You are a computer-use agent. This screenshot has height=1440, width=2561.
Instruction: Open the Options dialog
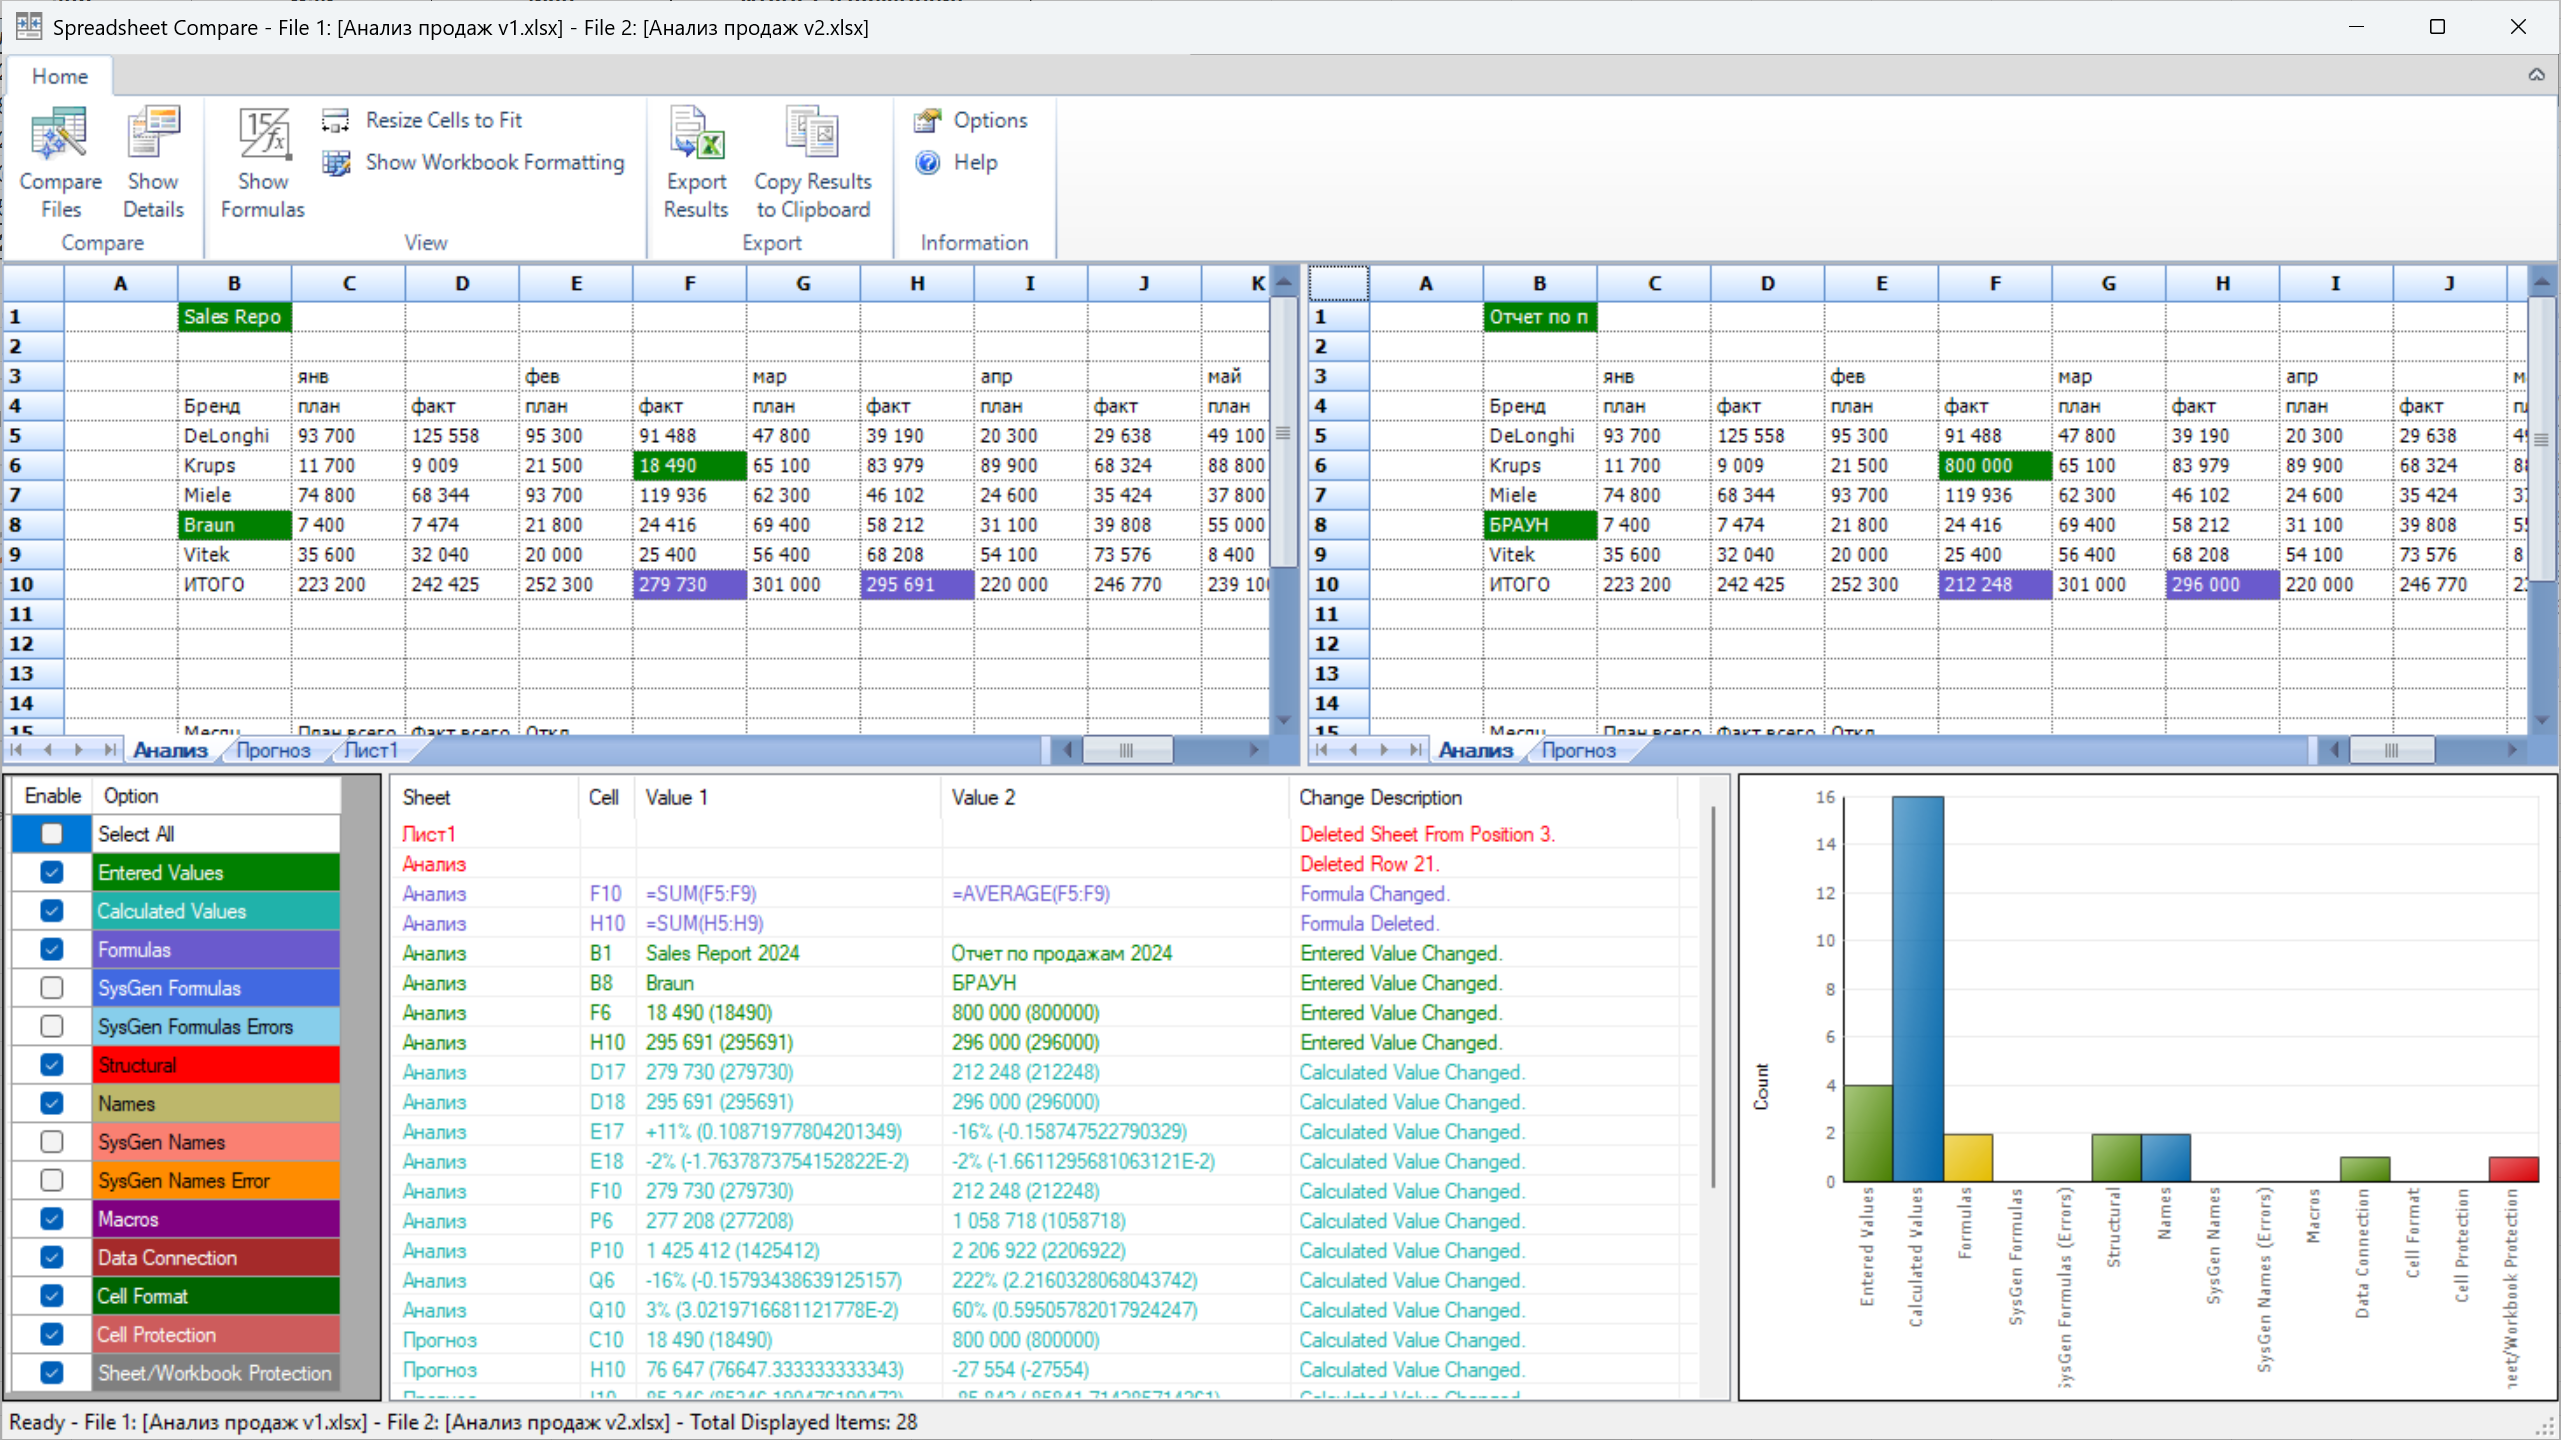click(970, 120)
